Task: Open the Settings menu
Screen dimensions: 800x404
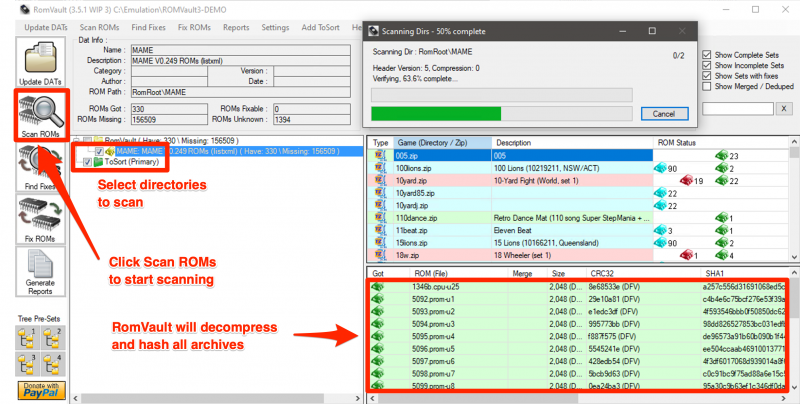Action: tap(276, 28)
